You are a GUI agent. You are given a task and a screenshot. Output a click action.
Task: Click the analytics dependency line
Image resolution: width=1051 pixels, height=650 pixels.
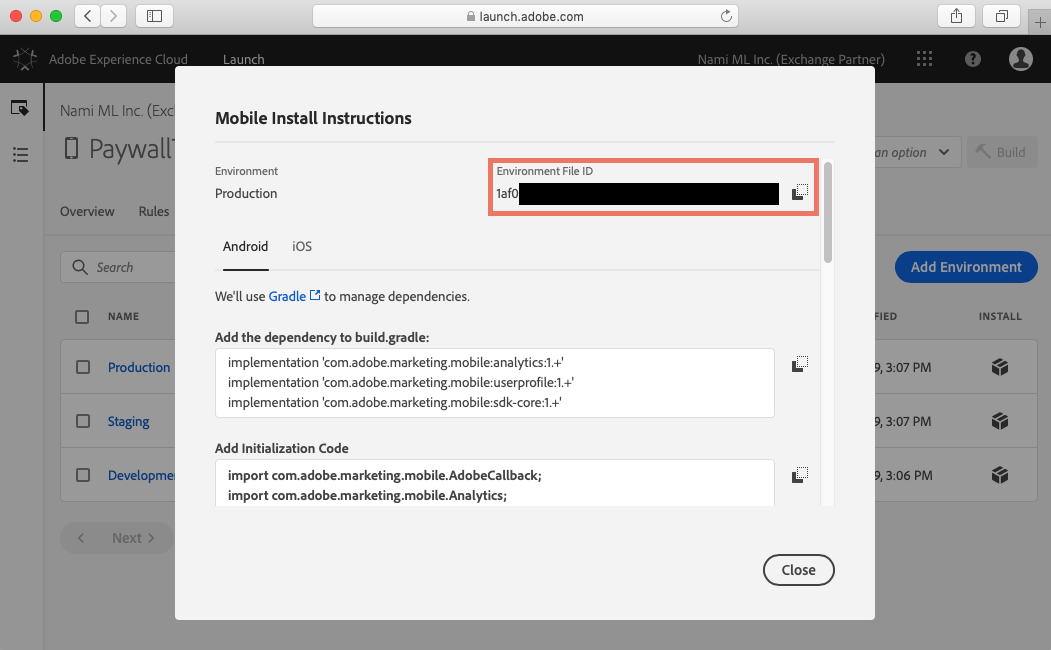[x=395, y=363]
